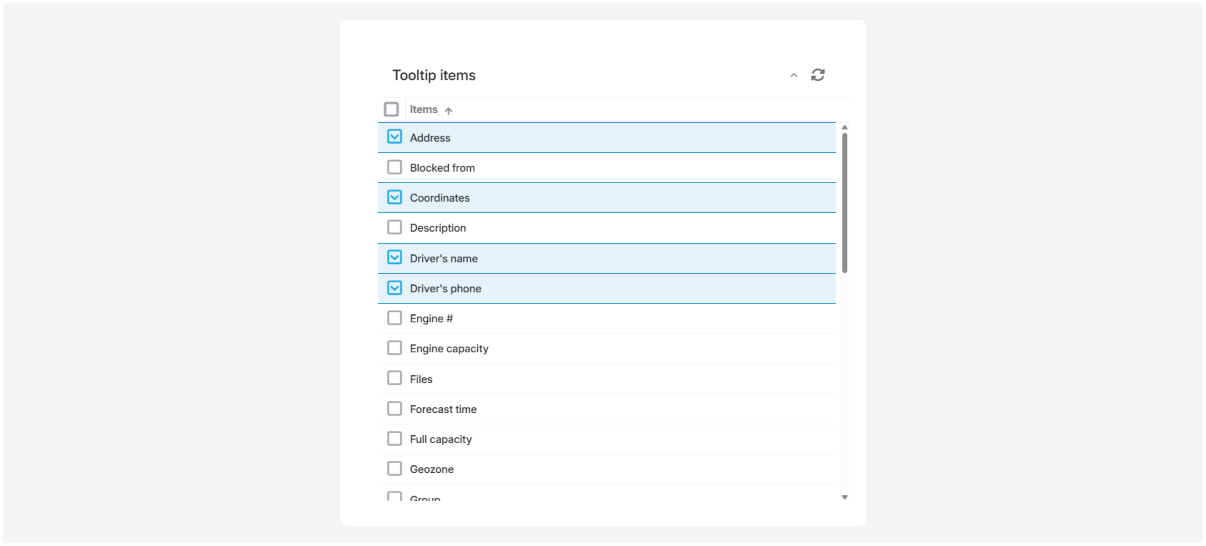The image size is (1206, 546).
Task: Uncheck Driver's phone checkbox
Action: (394, 288)
